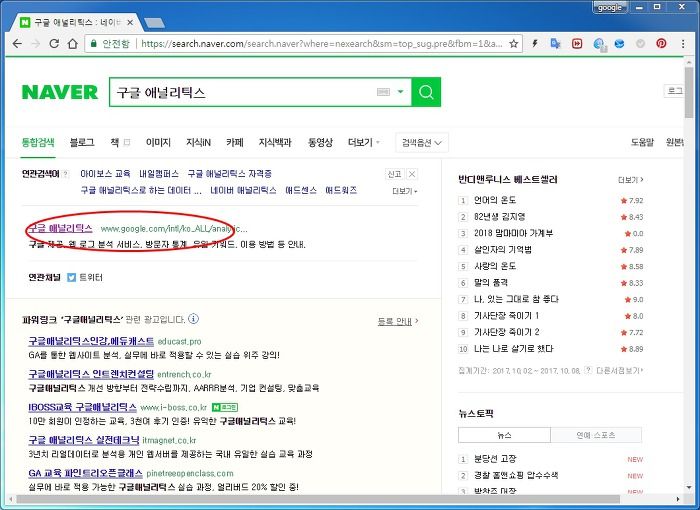Click the lightning bolt extension icon

click(534, 43)
